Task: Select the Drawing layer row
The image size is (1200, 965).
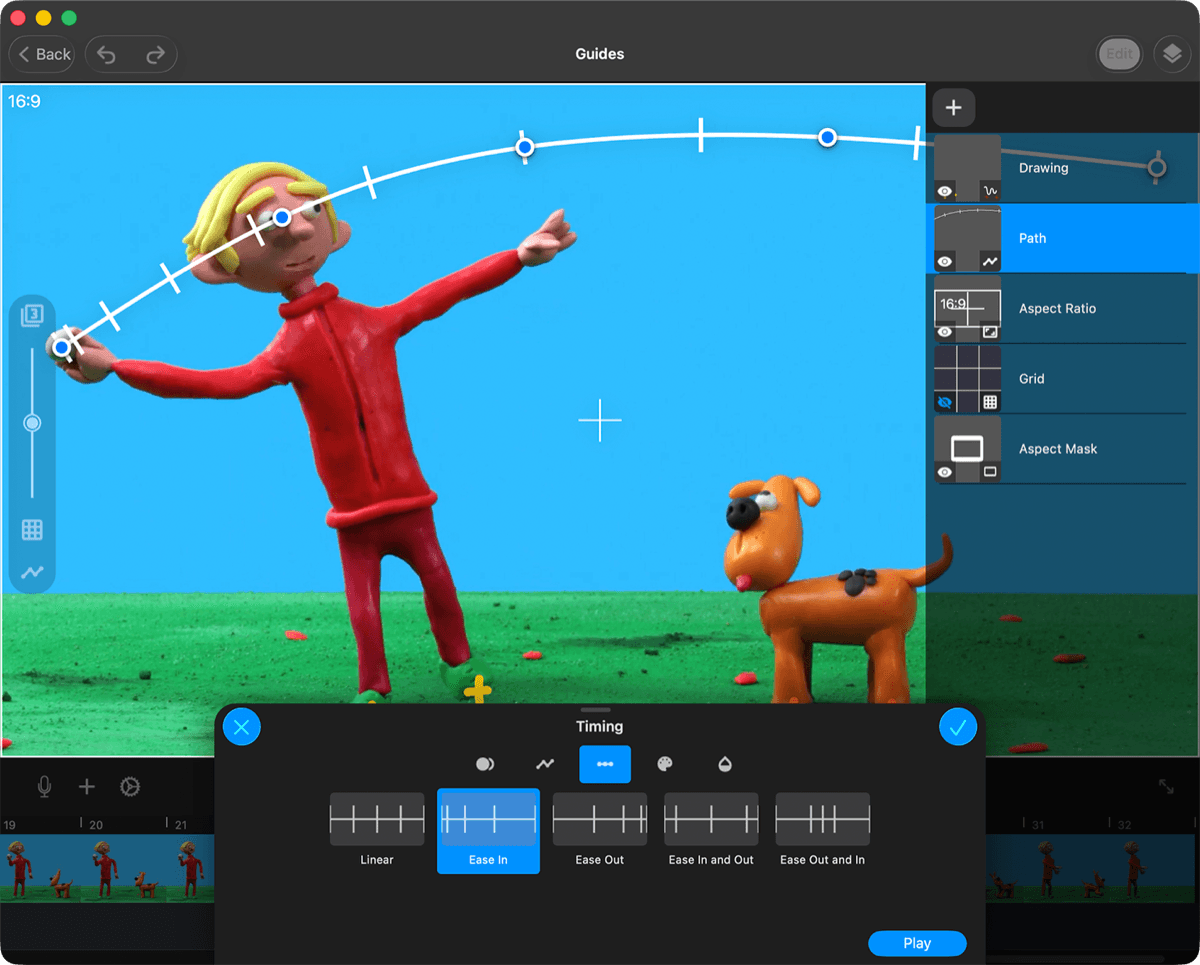Action: click(x=1062, y=168)
